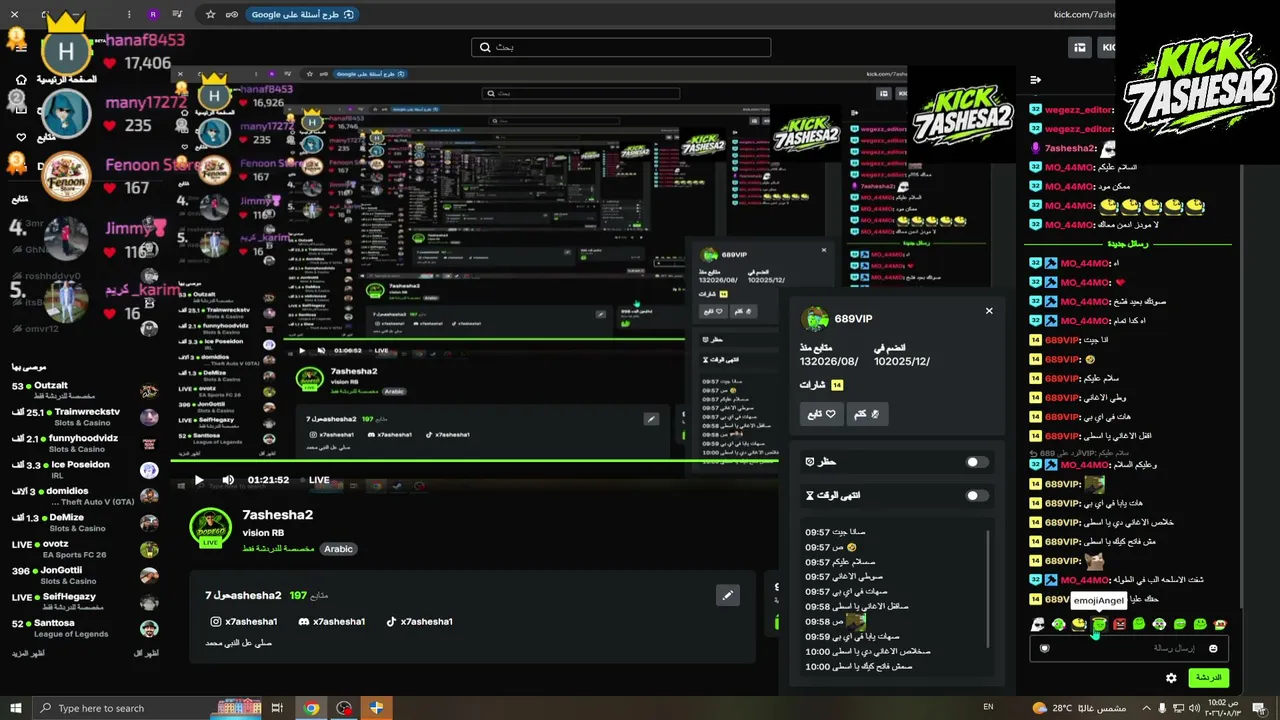
Task: Click the كتم mute button for 689VIP
Action: tap(868, 414)
